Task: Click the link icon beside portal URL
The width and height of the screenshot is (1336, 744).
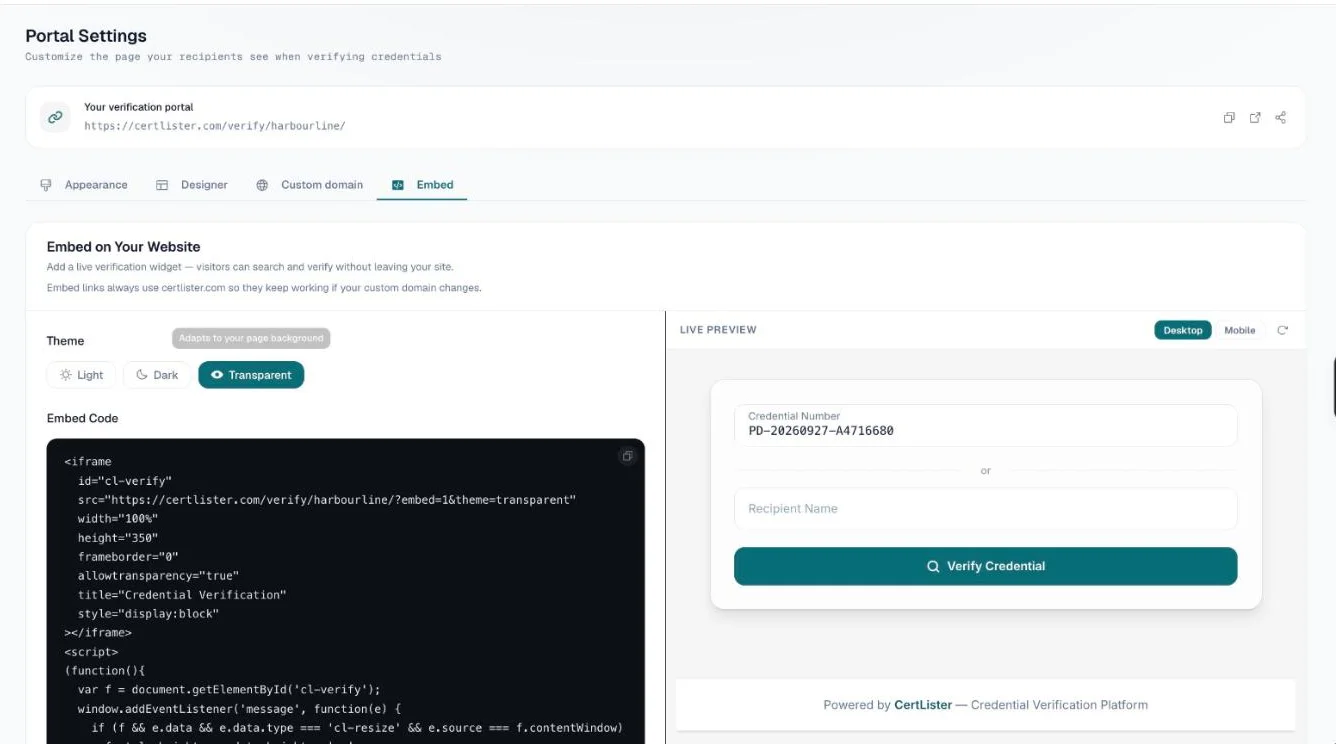Action: [x=56, y=117]
